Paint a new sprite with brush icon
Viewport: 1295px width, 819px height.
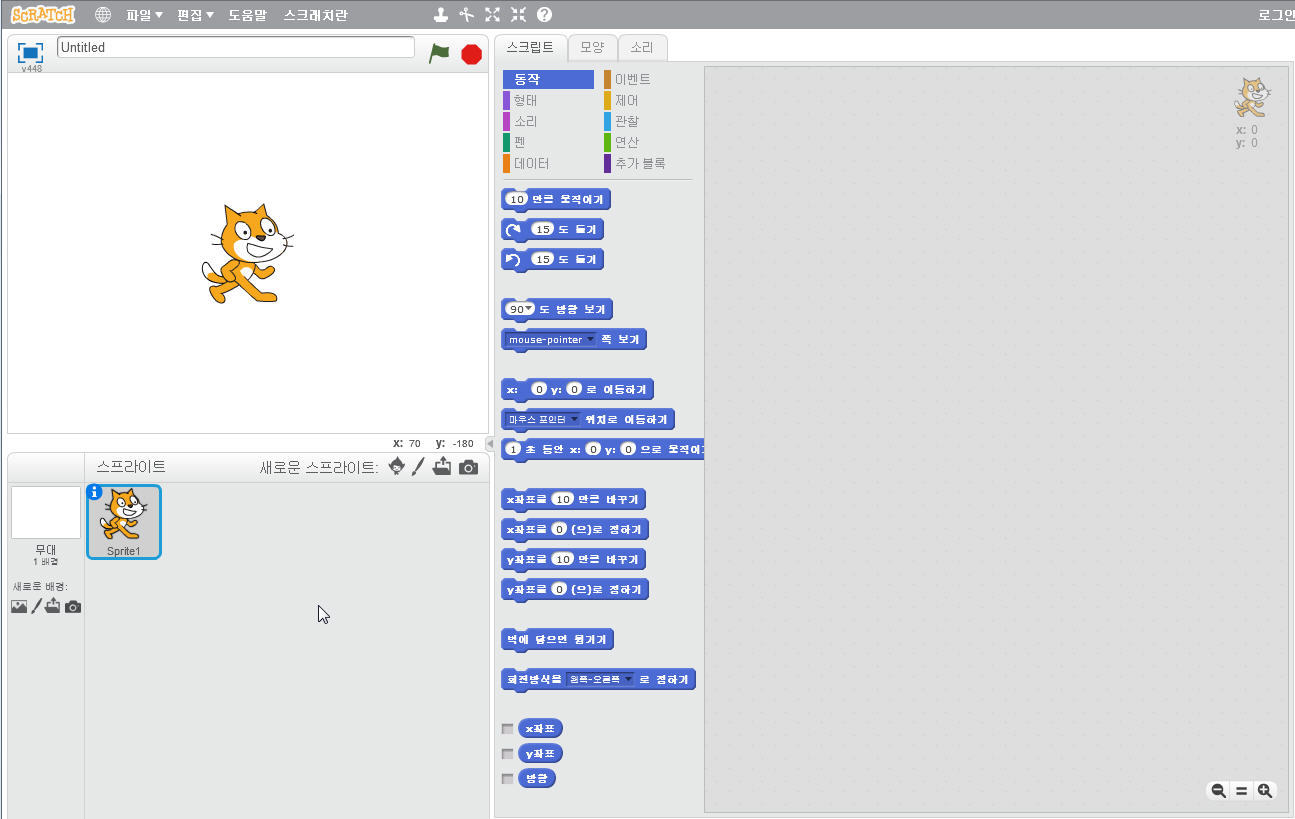[418, 467]
